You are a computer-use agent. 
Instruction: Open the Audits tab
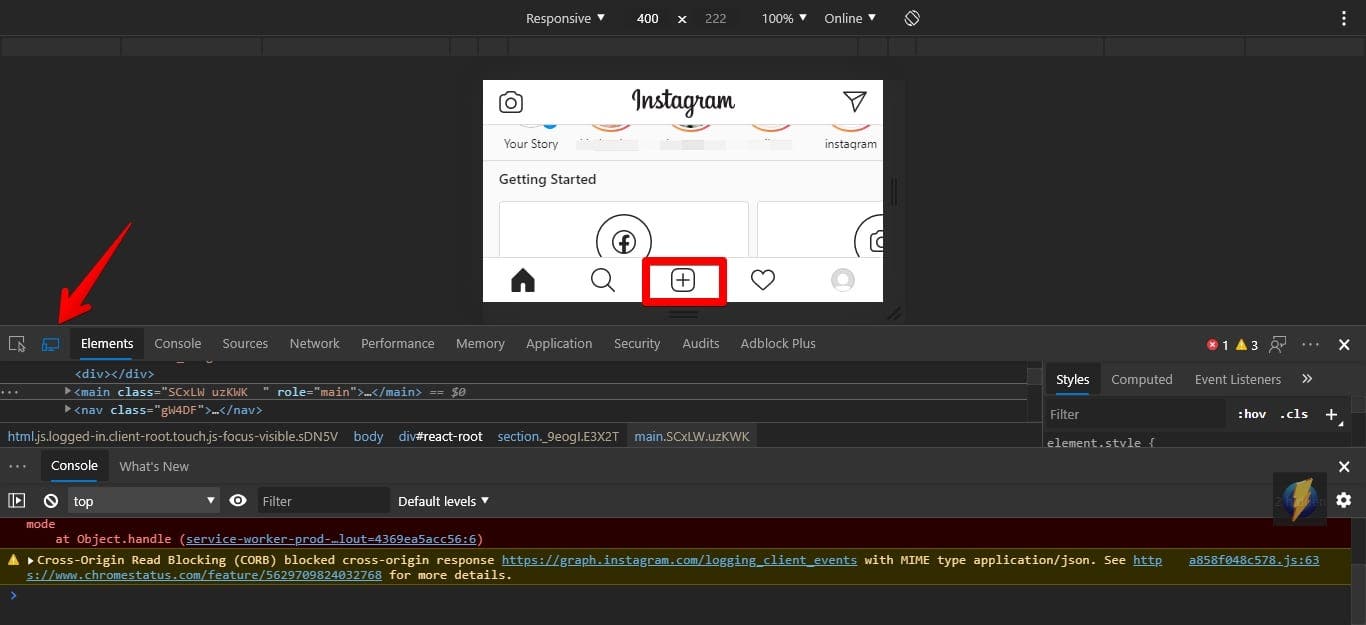coord(701,343)
